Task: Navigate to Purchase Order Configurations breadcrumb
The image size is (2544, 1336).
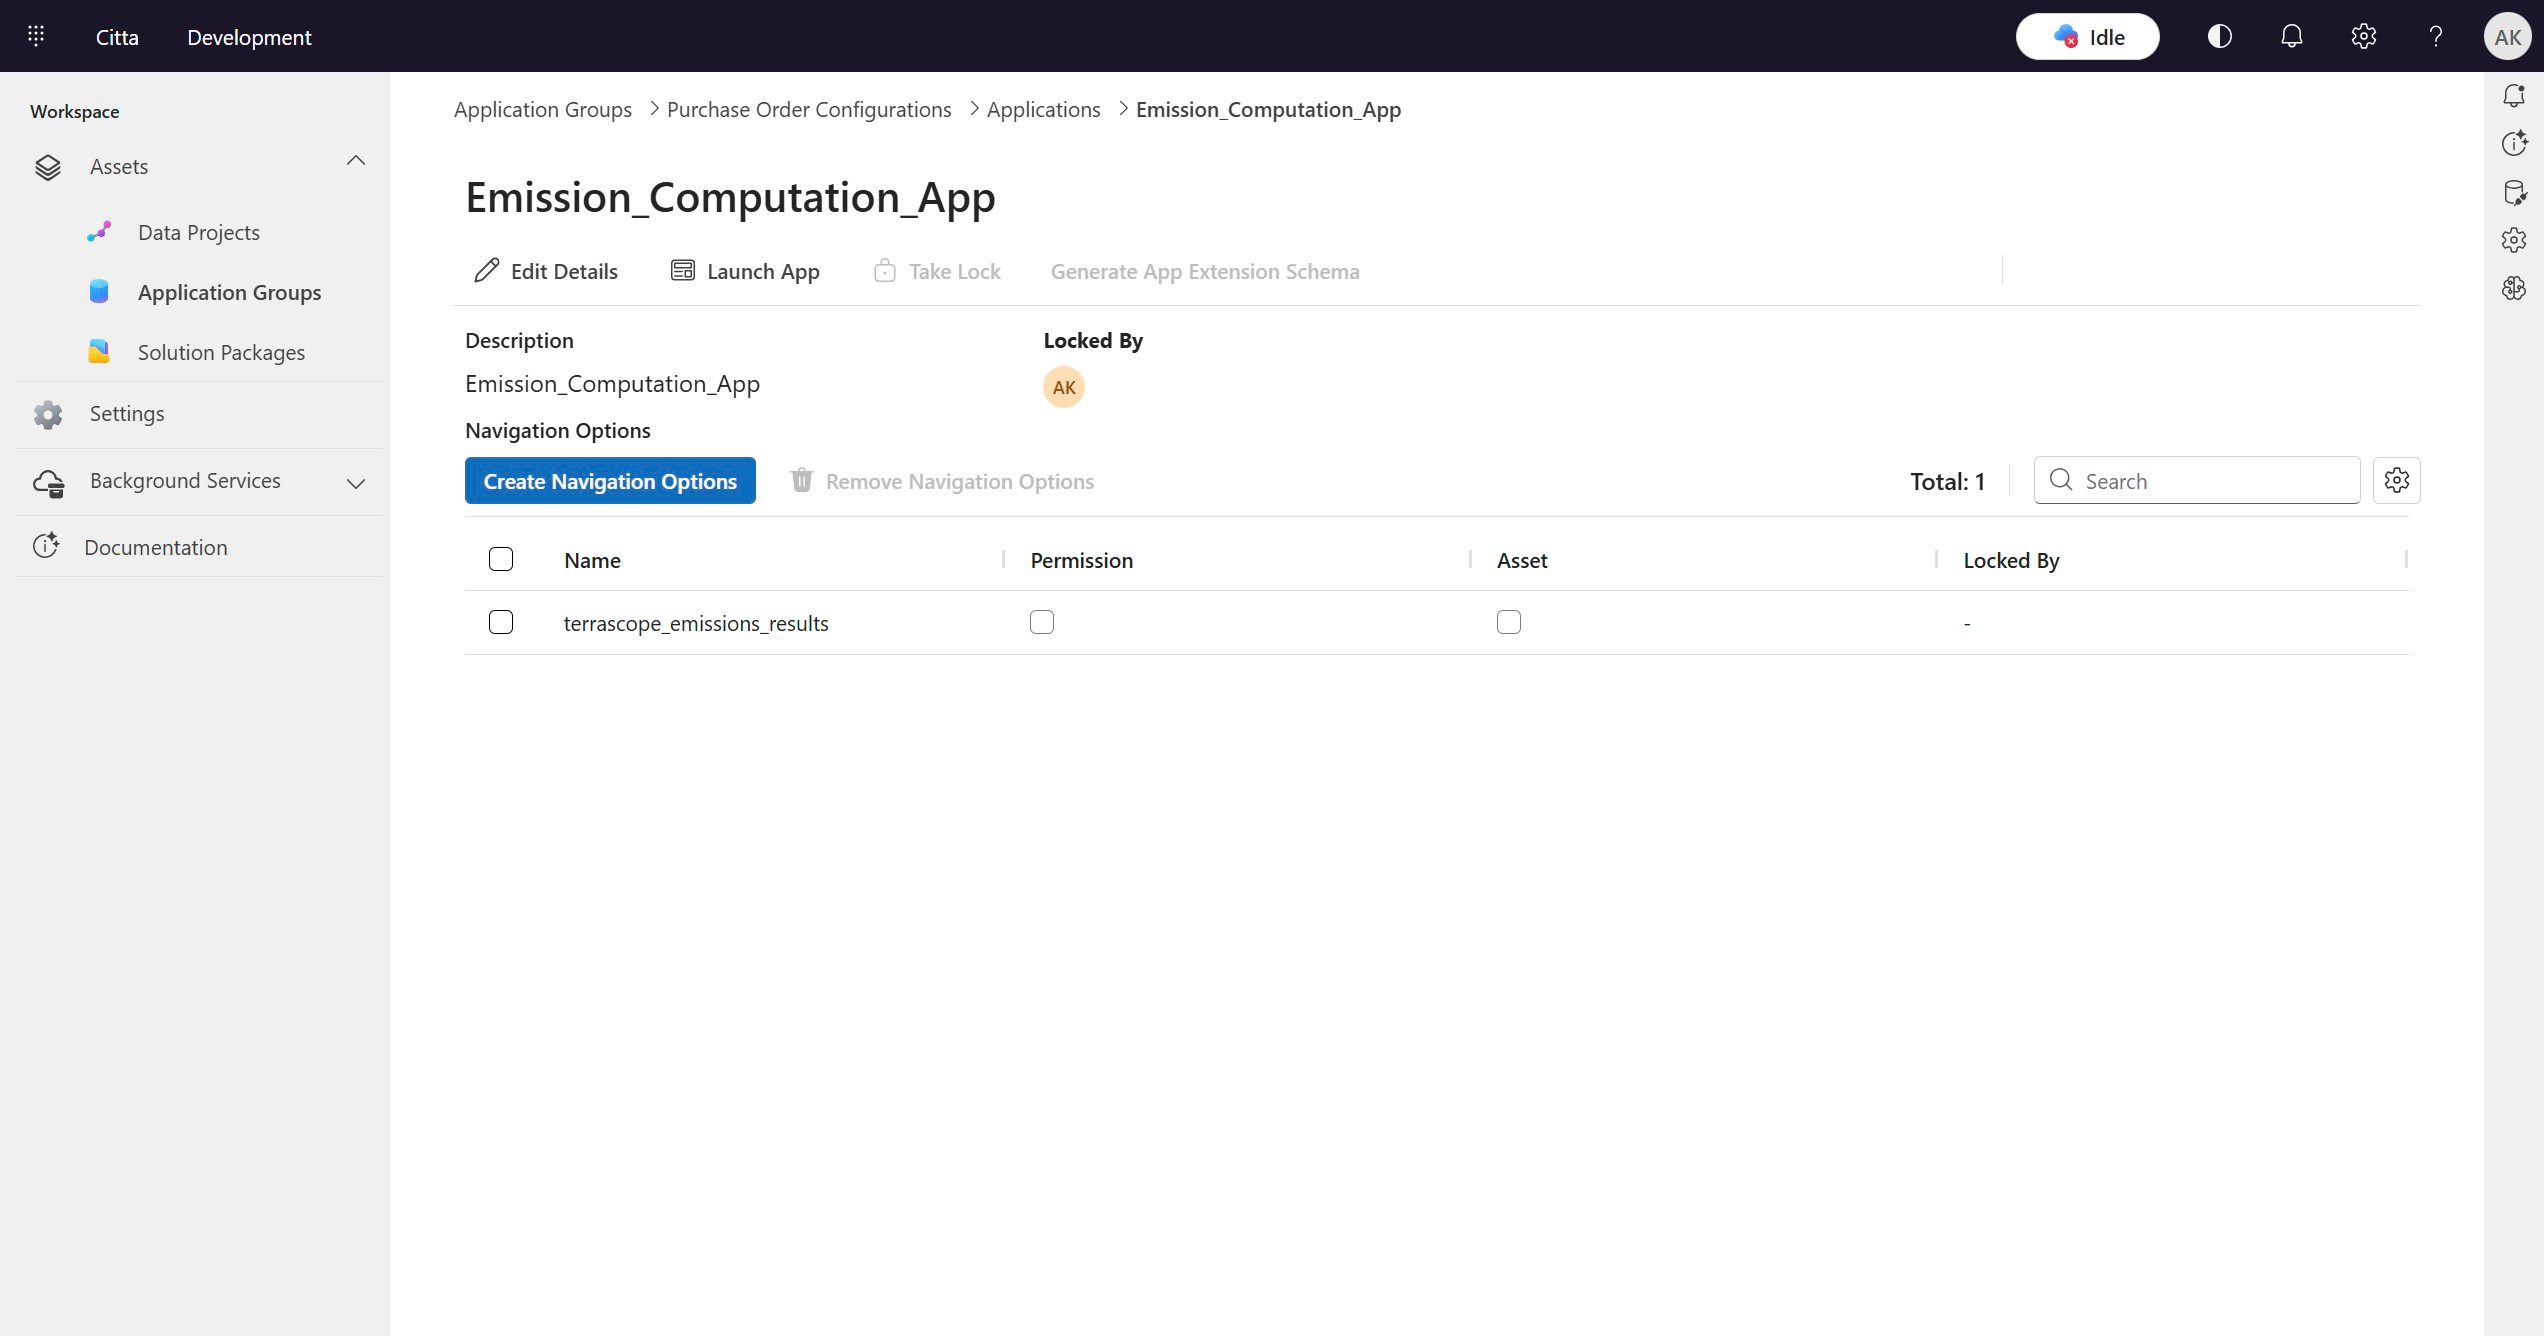Action: tap(808, 109)
